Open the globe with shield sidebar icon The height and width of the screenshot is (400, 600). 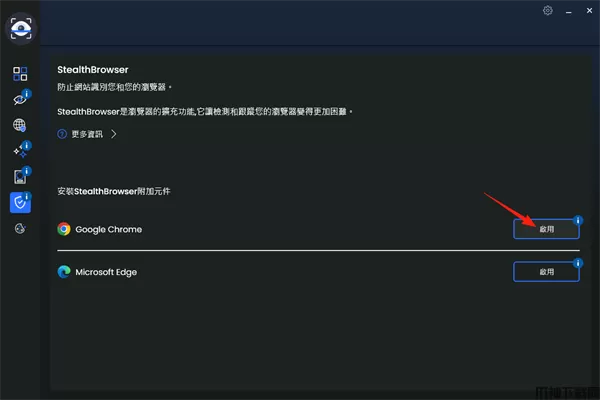pyautogui.click(x=20, y=125)
